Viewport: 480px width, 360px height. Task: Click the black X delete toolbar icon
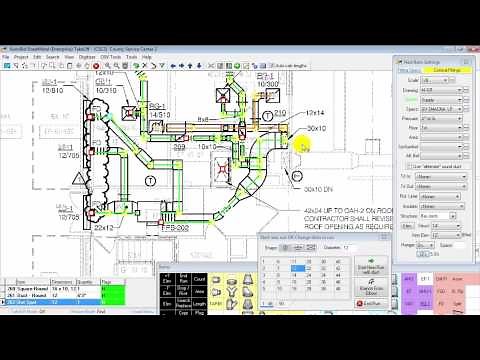coord(144,66)
